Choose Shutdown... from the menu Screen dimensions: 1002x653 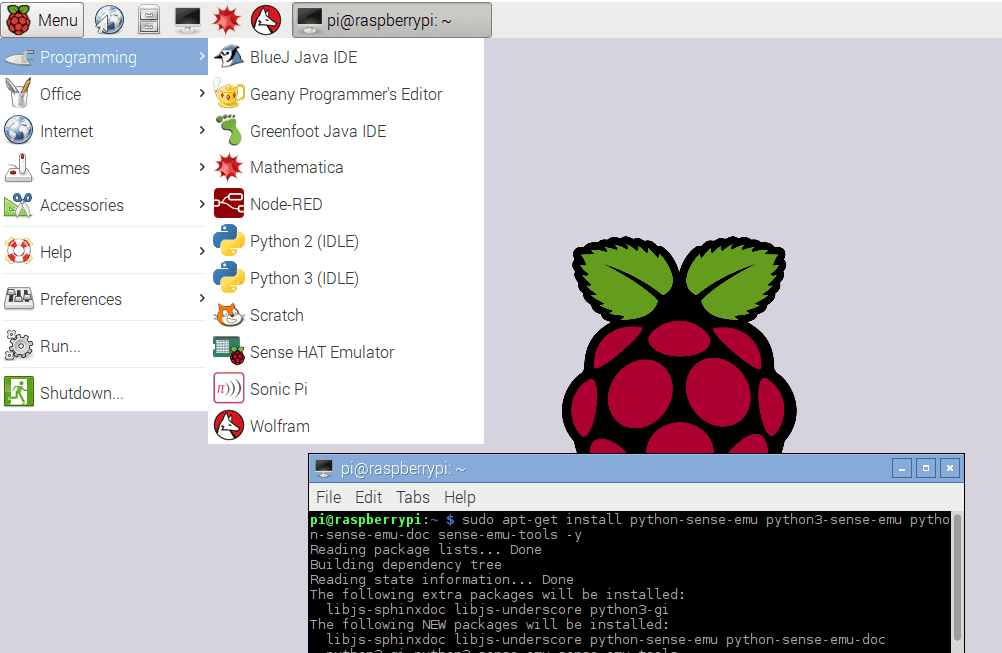click(81, 393)
